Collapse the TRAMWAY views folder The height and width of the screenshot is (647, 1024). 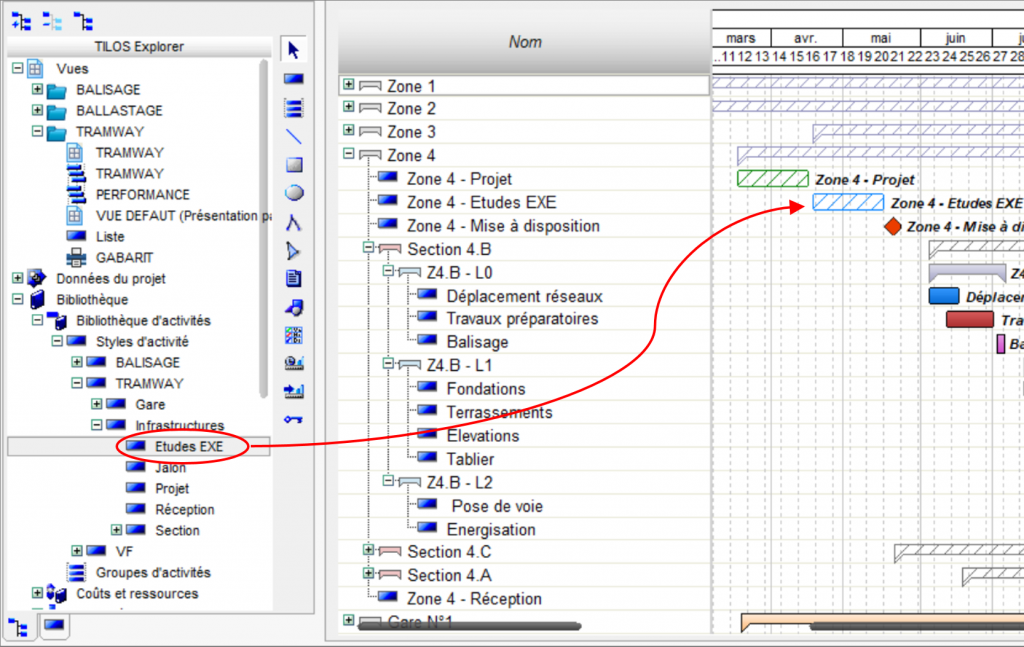pyautogui.click(x=37, y=131)
